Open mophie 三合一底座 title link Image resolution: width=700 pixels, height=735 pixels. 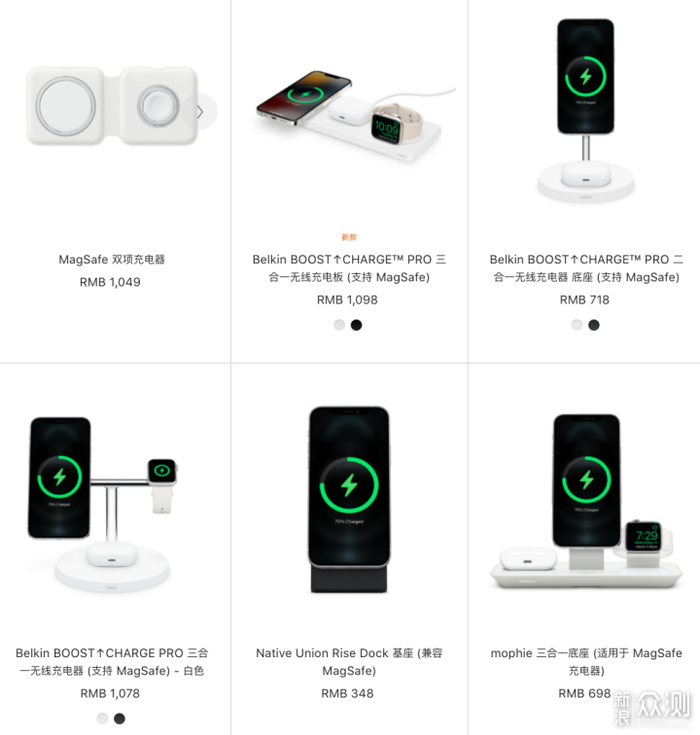pos(586,662)
